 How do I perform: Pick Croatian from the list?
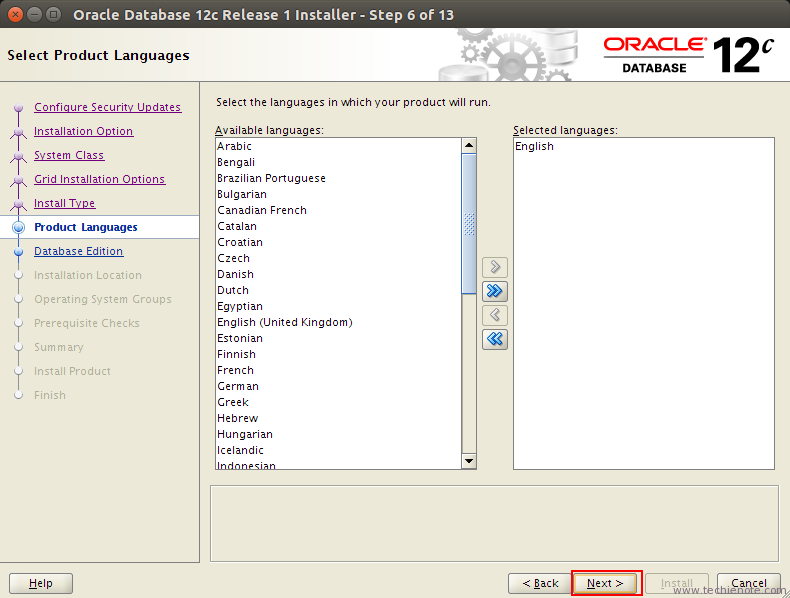338,242
